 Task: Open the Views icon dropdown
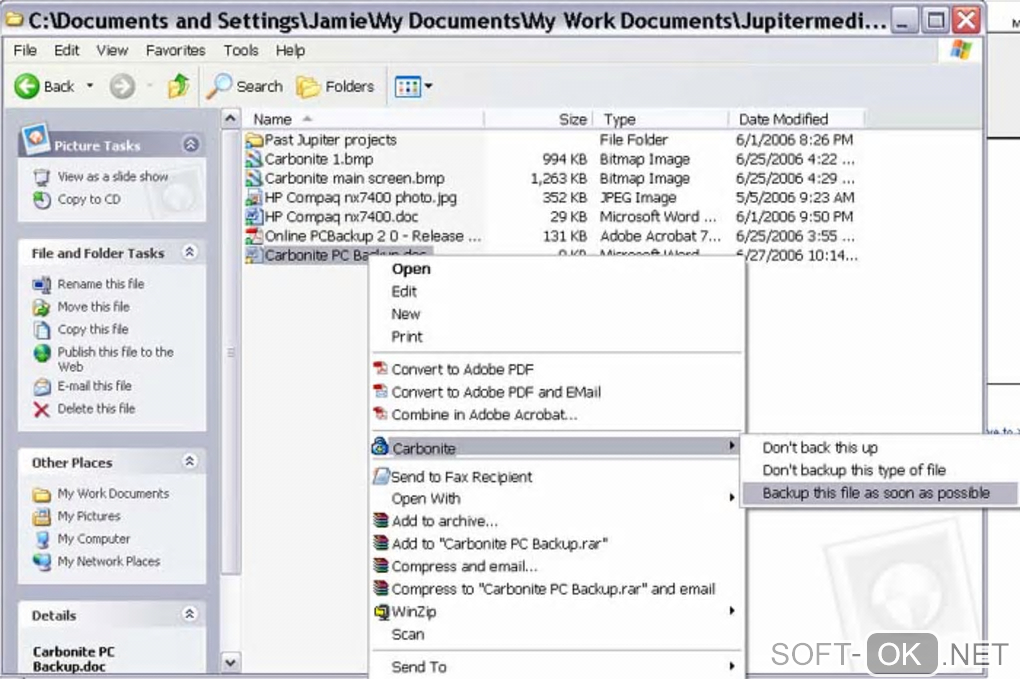[413, 87]
